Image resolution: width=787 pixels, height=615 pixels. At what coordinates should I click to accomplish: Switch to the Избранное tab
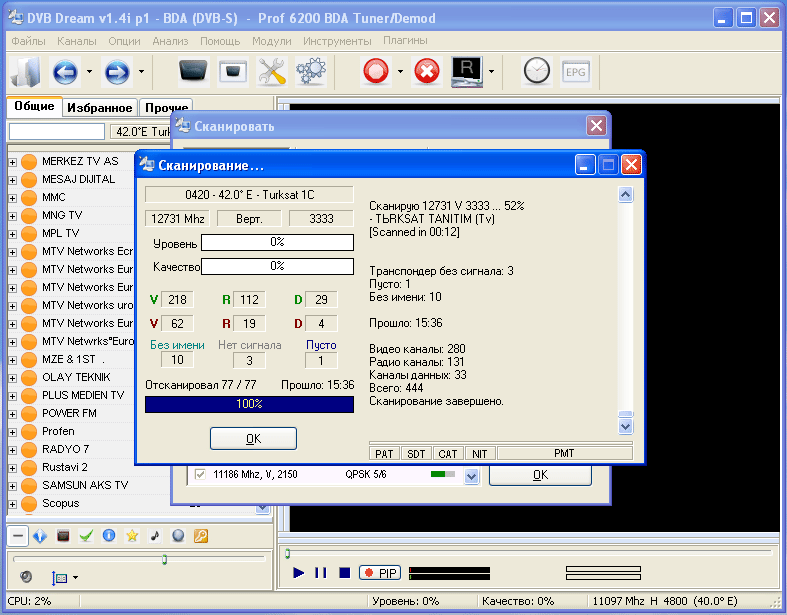(x=99, y=107)
